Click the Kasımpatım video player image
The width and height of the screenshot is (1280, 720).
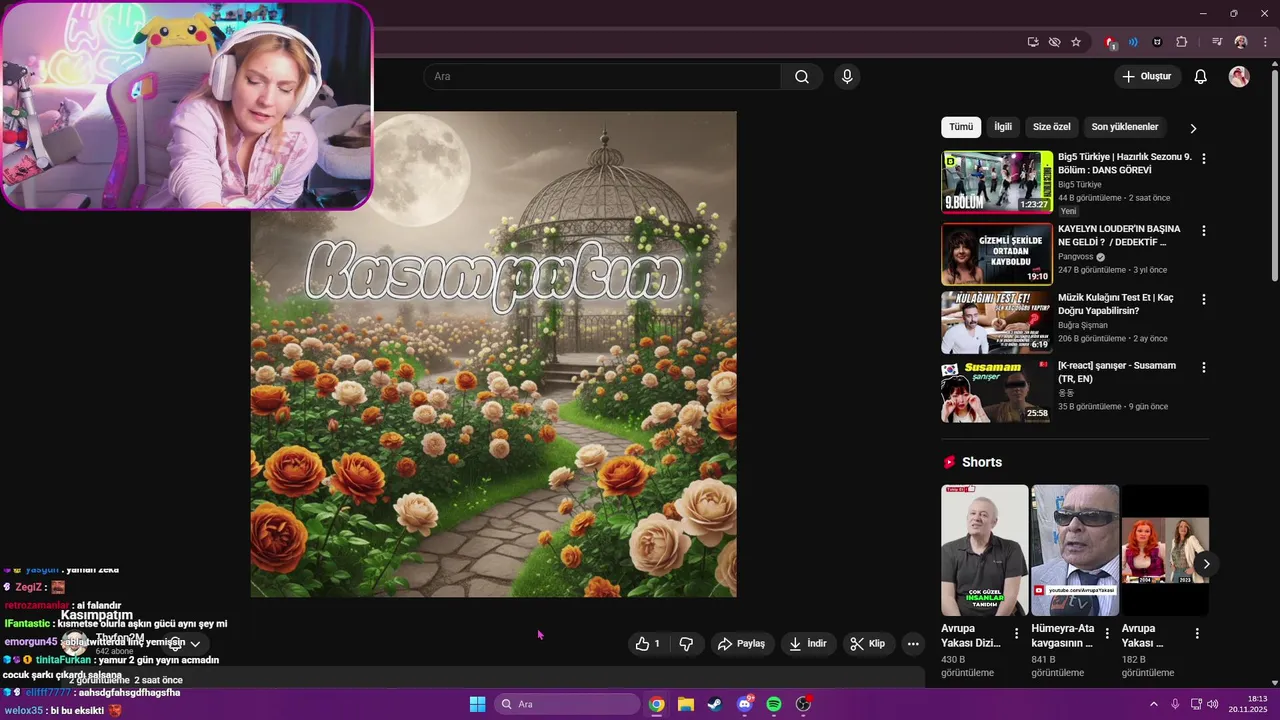(x=494, y=354)
